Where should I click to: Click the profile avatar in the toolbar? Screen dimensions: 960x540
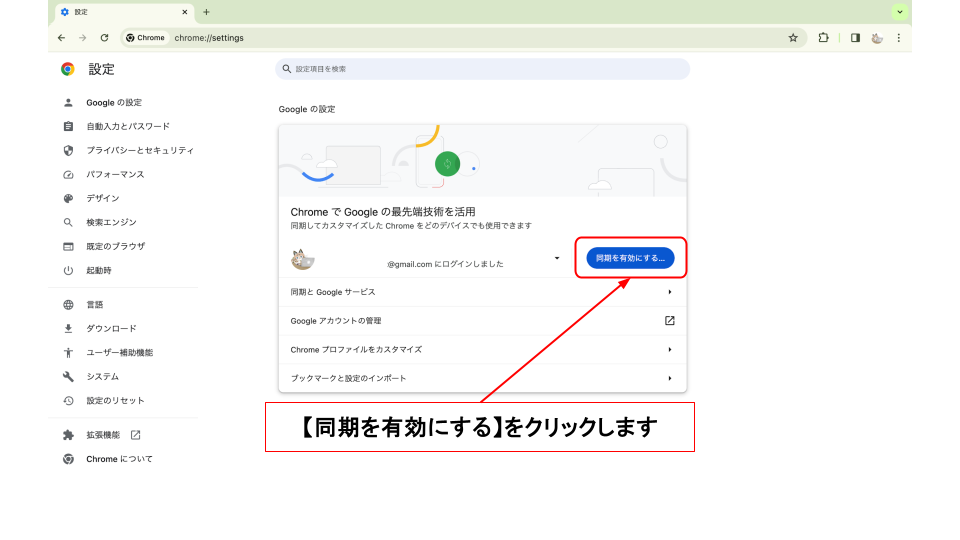(877, 38)
